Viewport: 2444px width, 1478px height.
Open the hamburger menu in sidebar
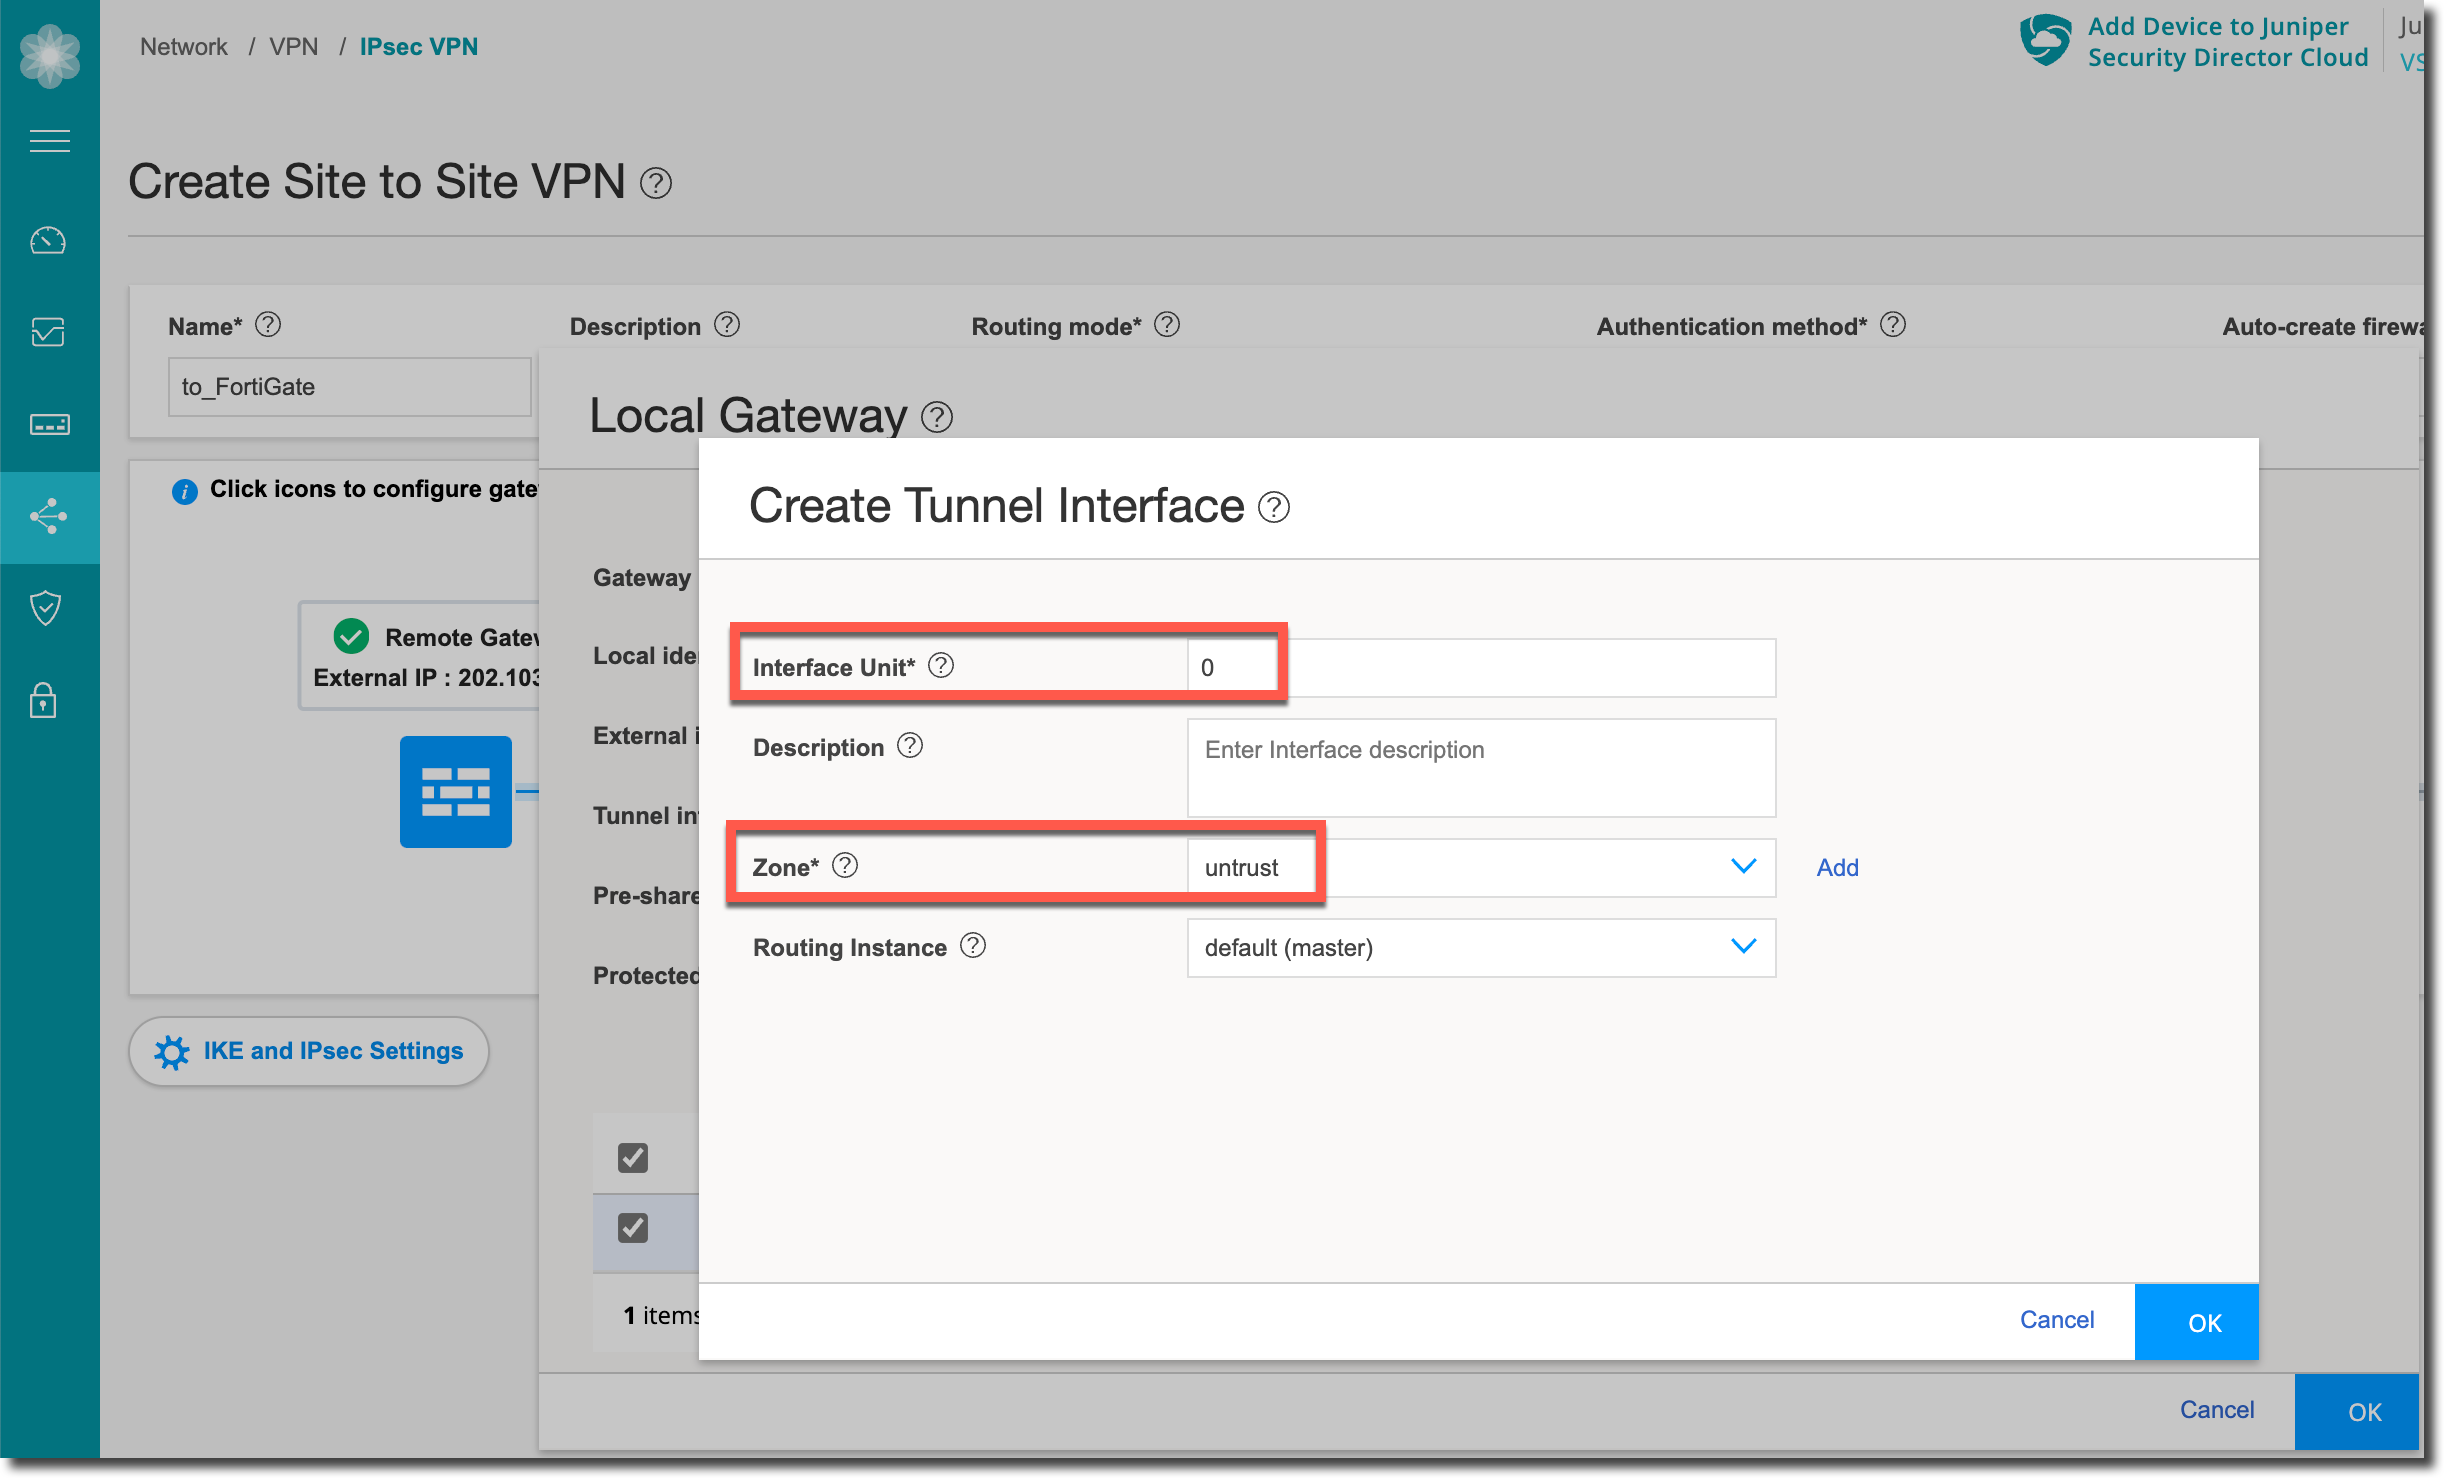tap(49, 141)
